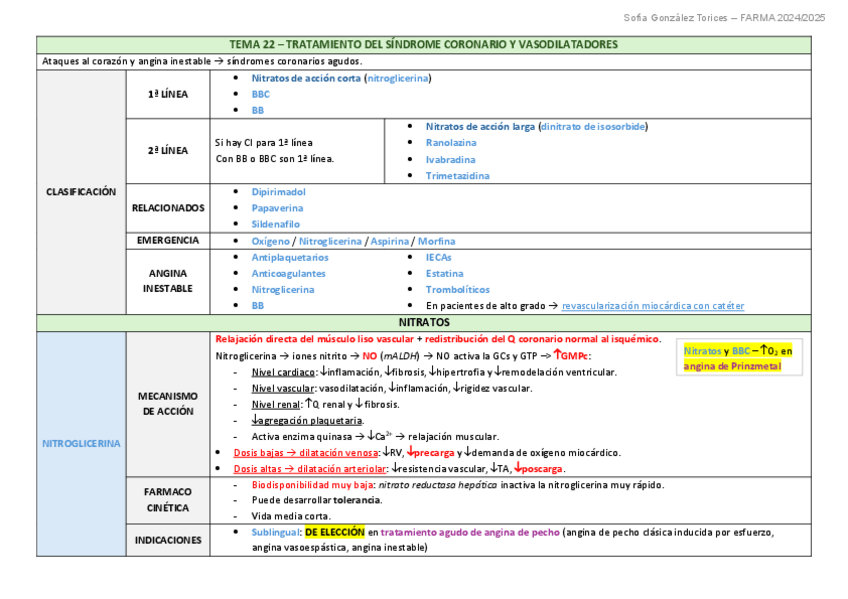The image size is (848, 599).
Task: Click the document title TEMA 22 heading
Action: tap(423, 45)
